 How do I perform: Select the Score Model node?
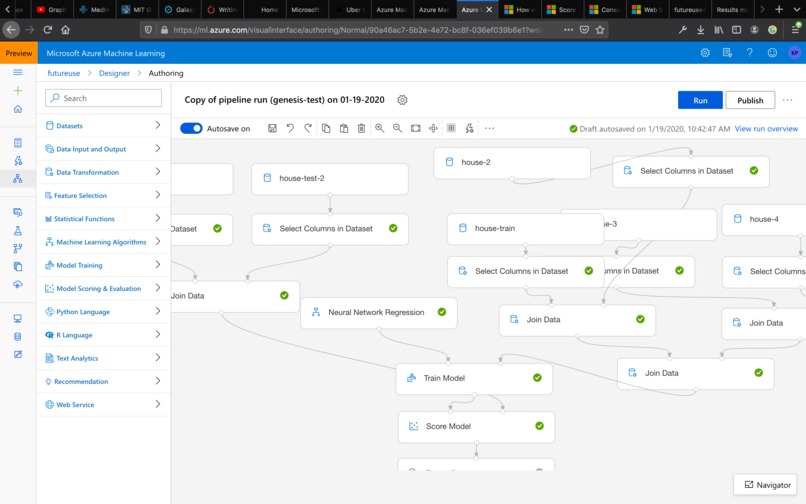click(477, 426)
